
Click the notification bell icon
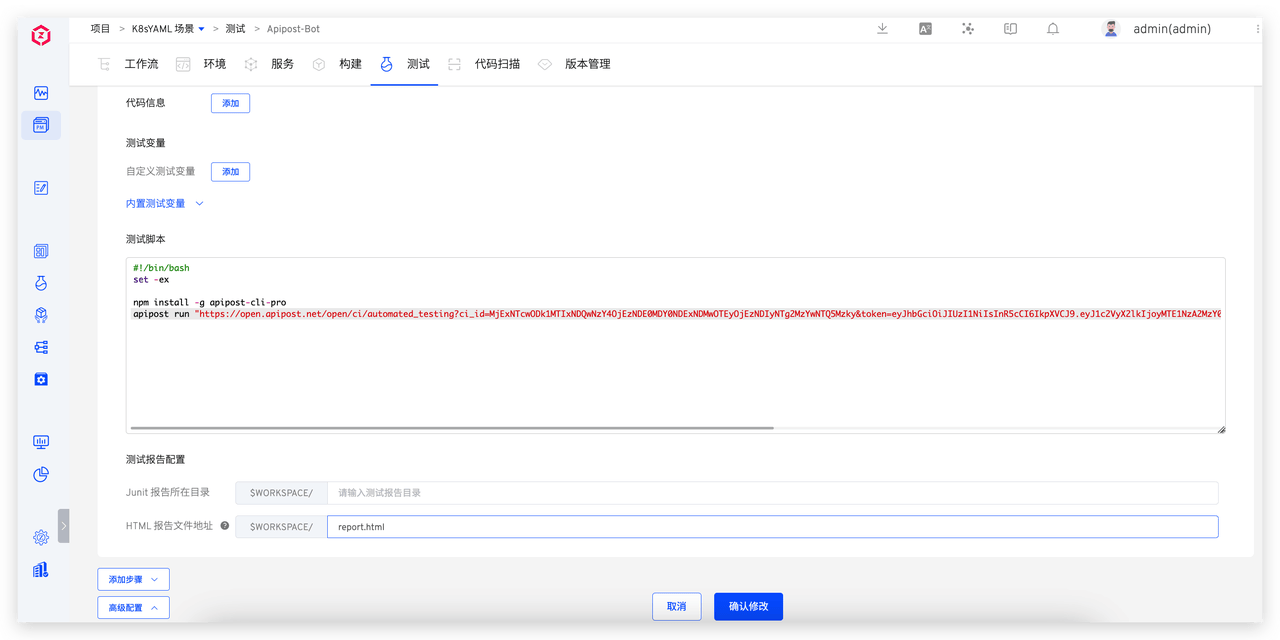(1053, 29)
